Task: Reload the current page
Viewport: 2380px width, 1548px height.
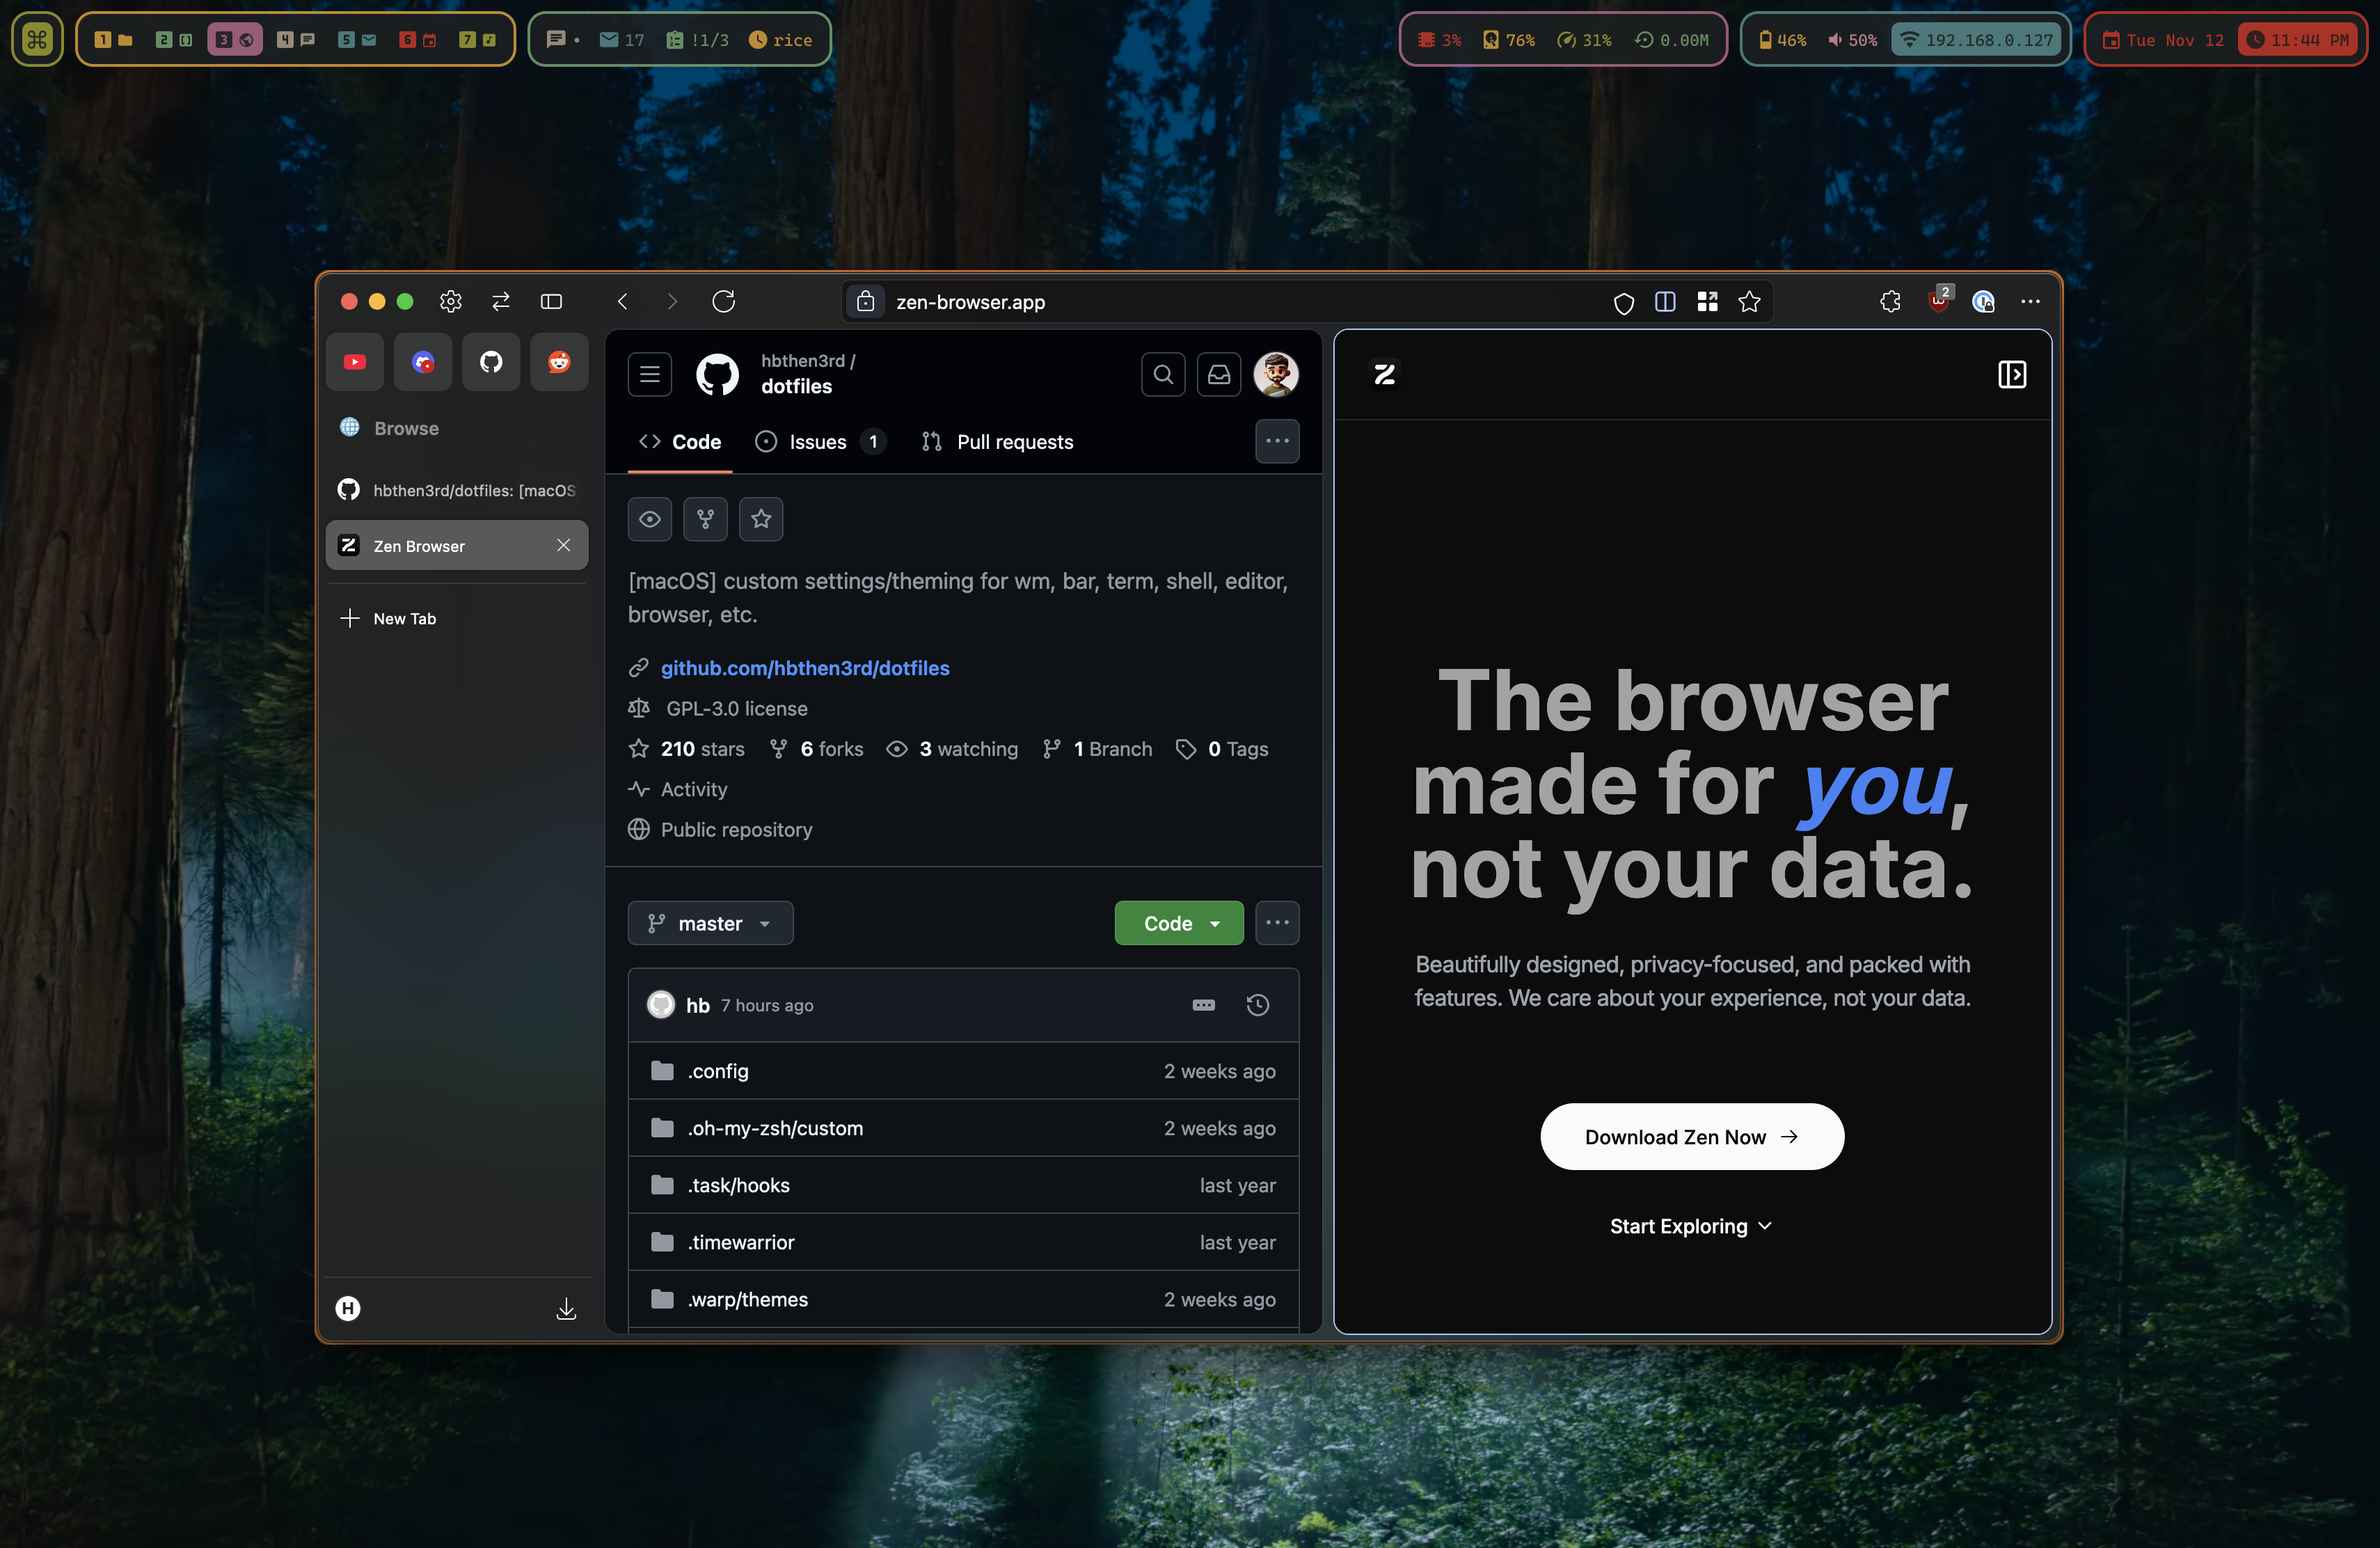Action: pyautogui.click(x=724, y=301)
